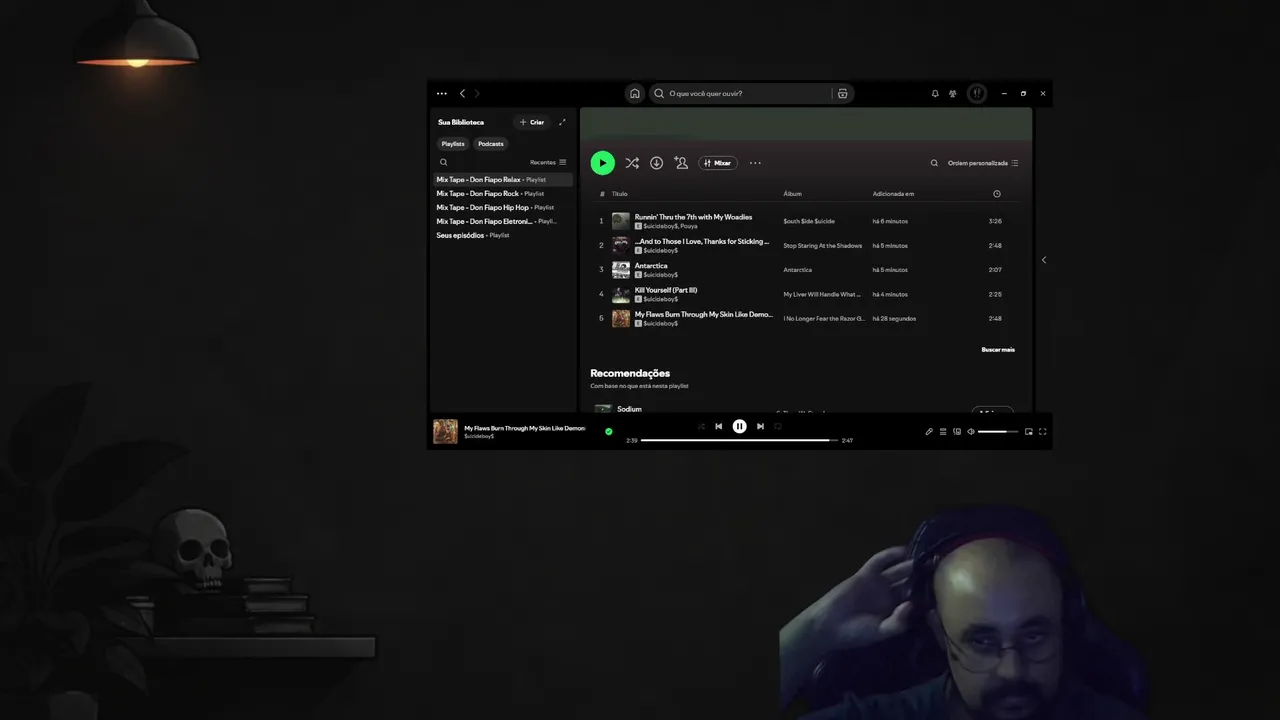
Task: Open the playlist more options dots
Action: tap(755, 163)
